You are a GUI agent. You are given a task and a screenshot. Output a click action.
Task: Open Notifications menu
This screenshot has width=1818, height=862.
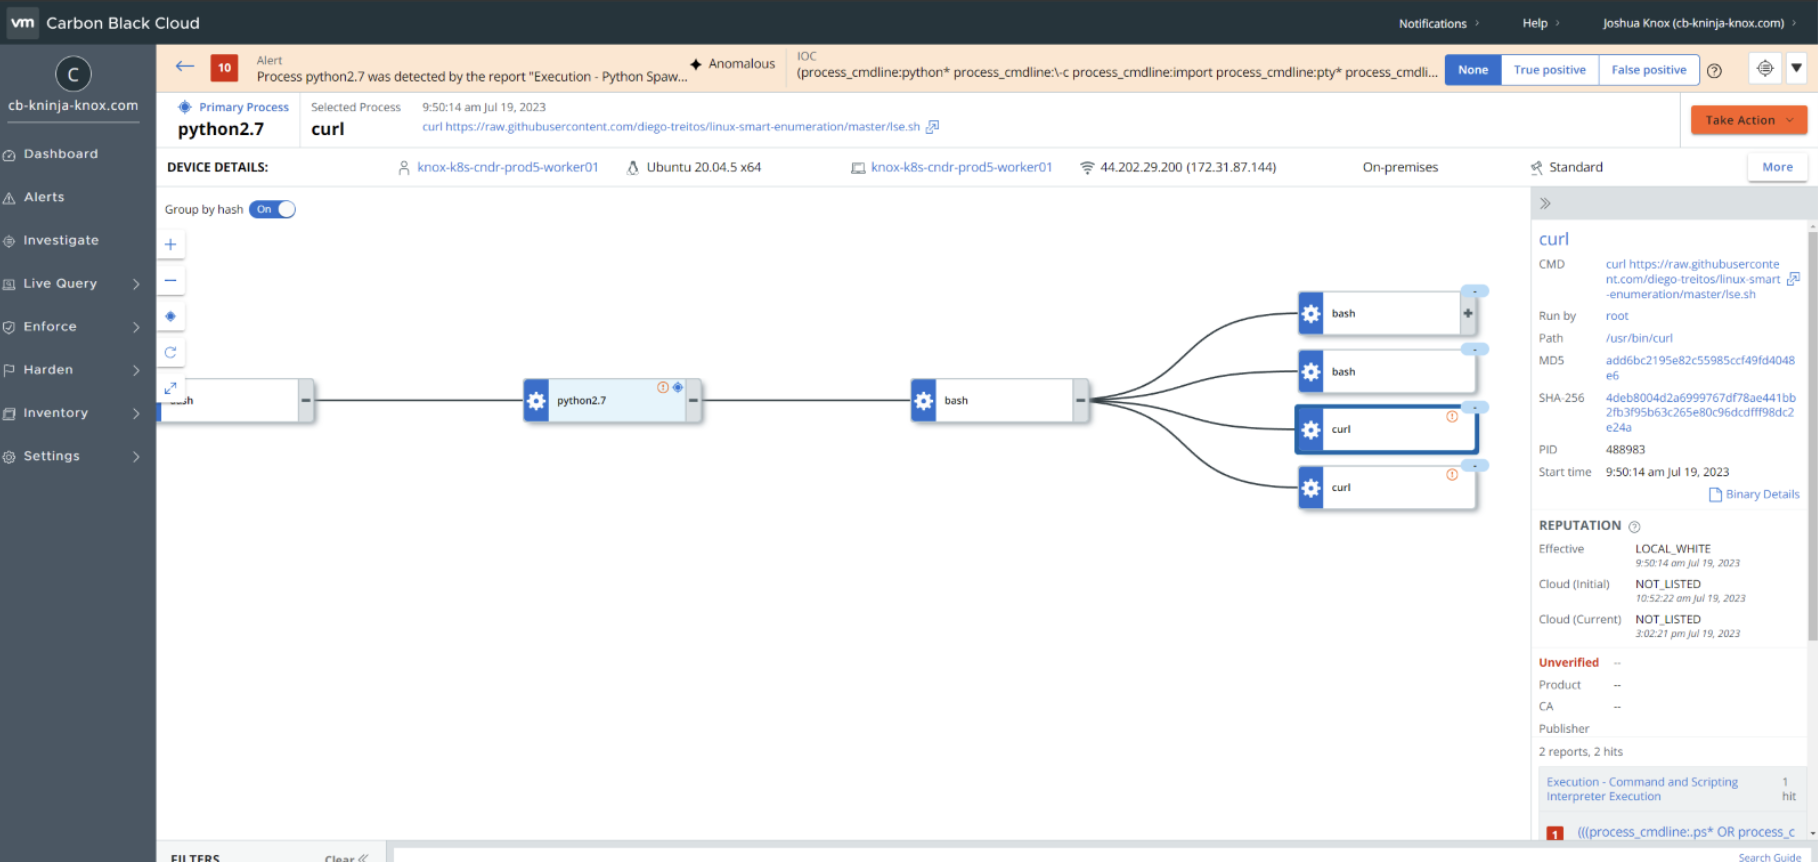[1439, 23]
